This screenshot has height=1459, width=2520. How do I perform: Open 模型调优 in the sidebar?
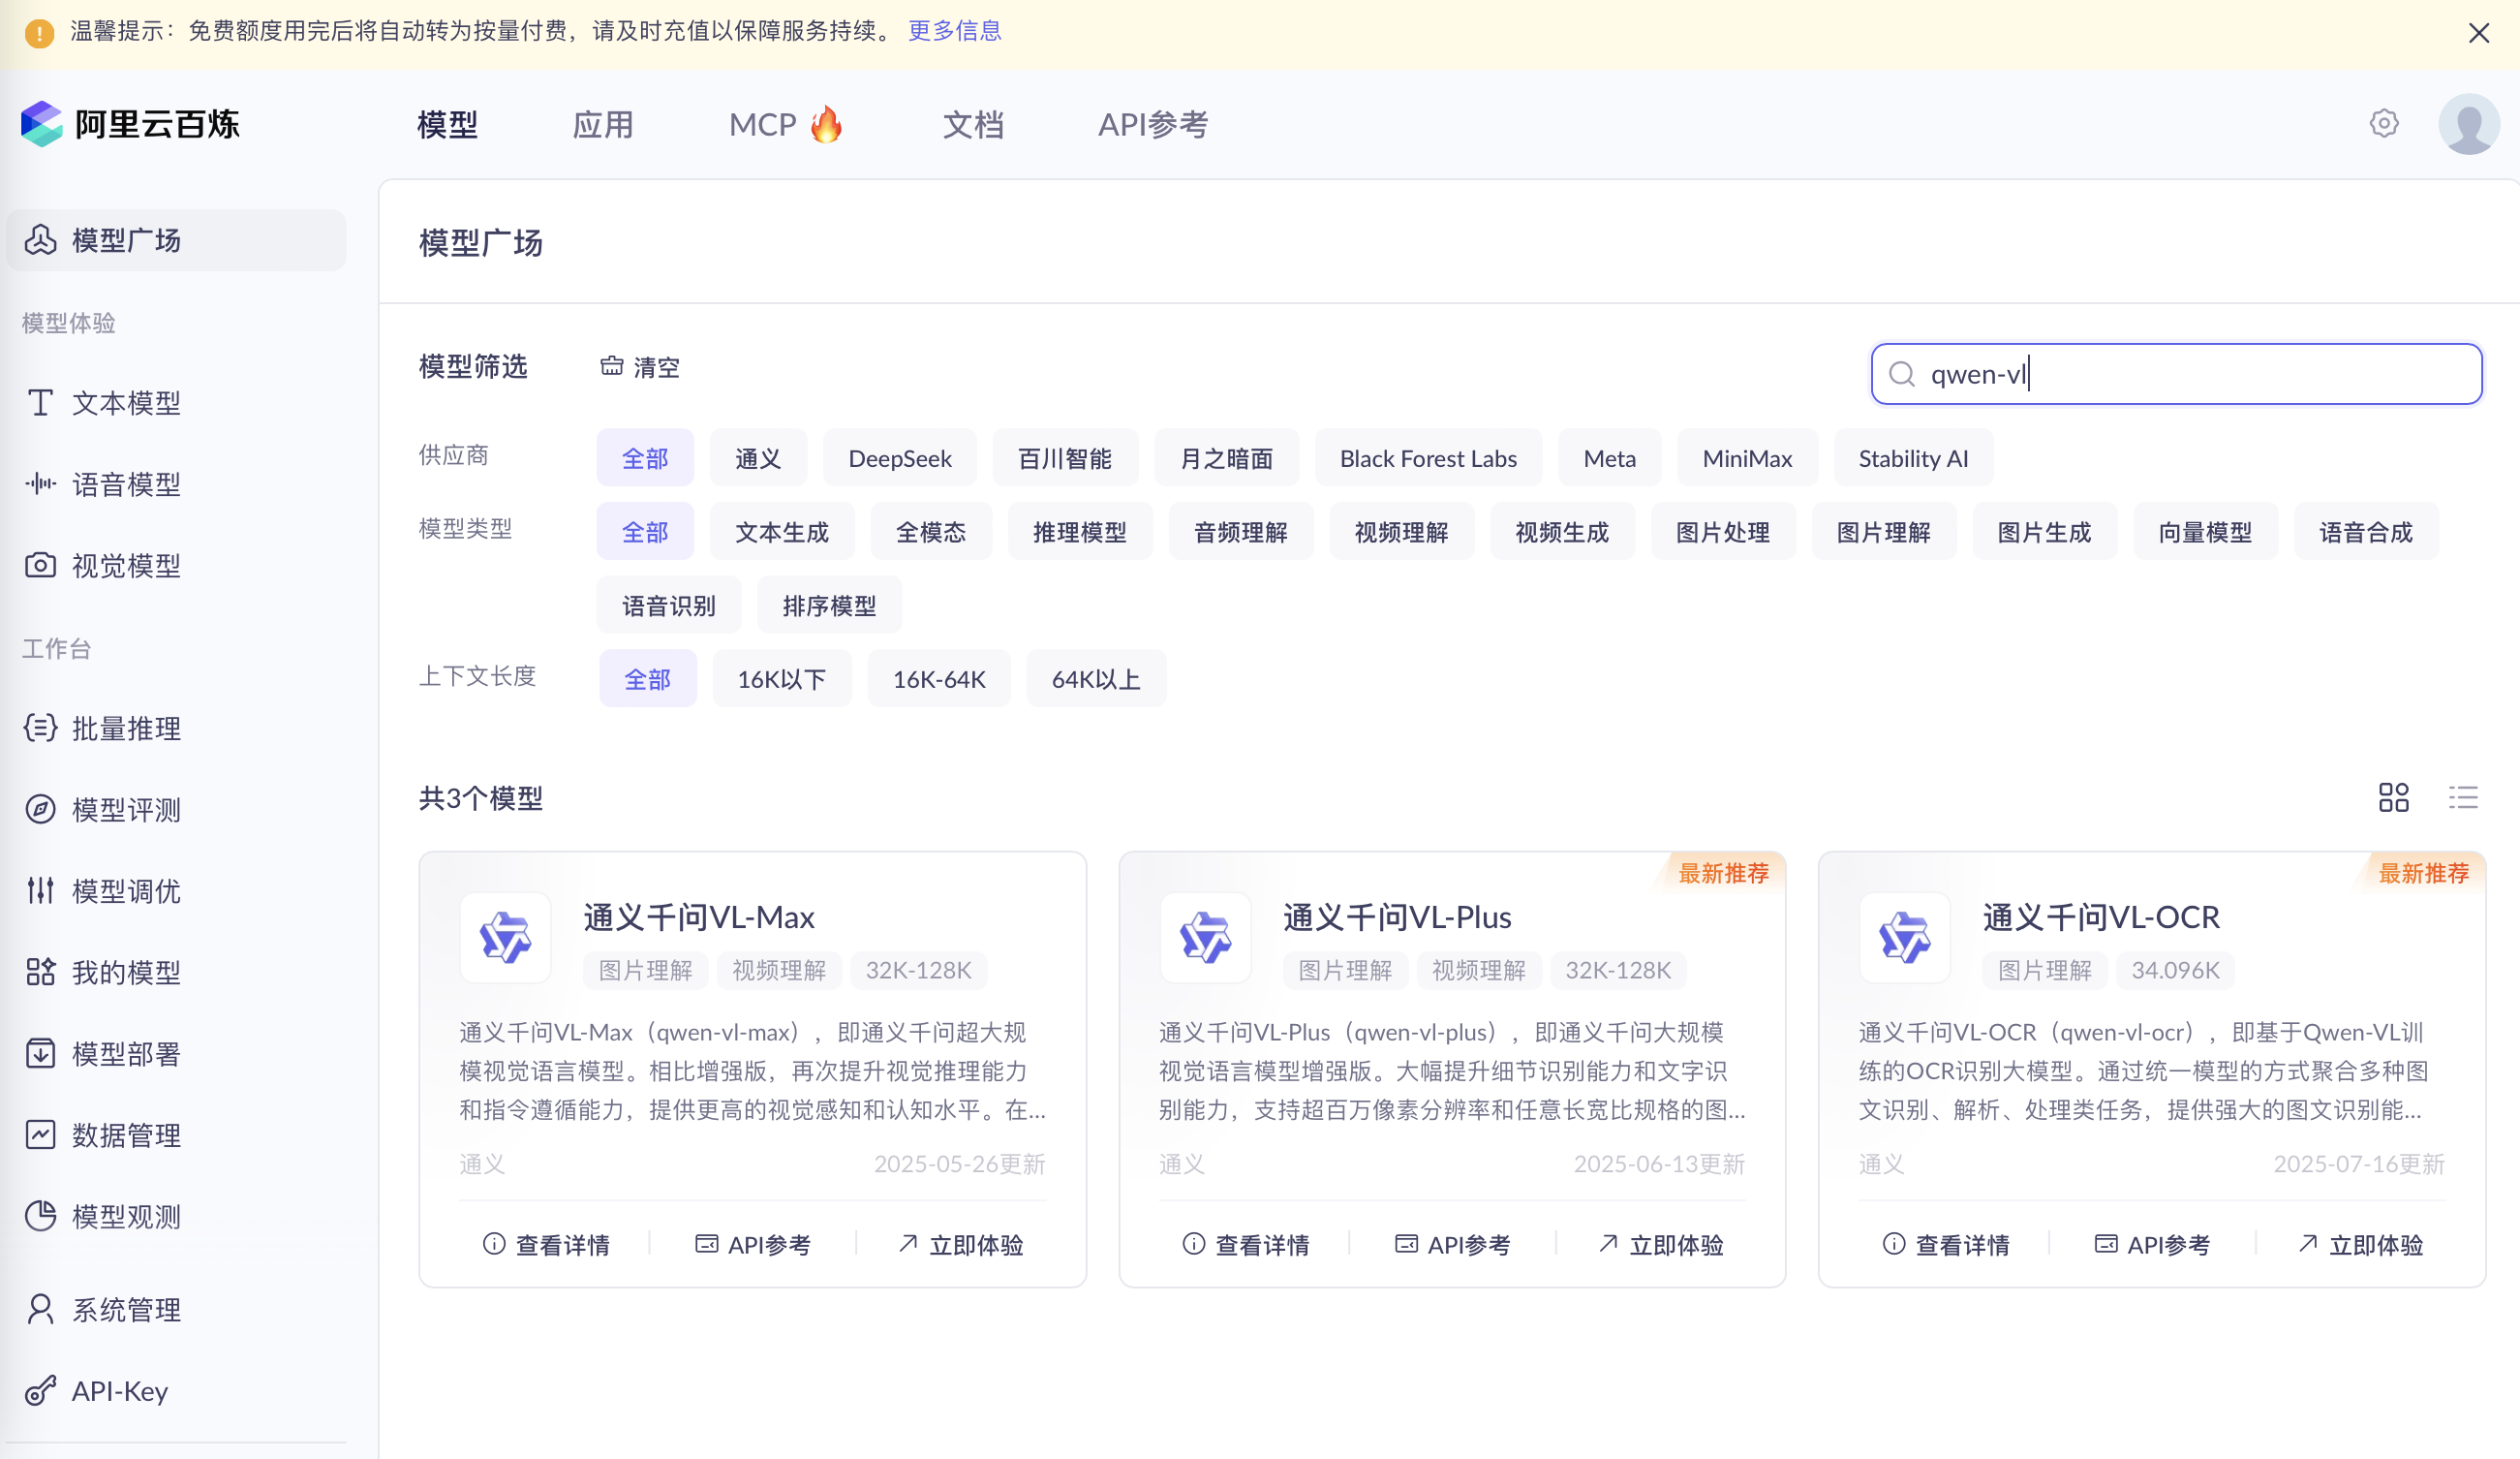pyautogui.click(x=126, y=890)
